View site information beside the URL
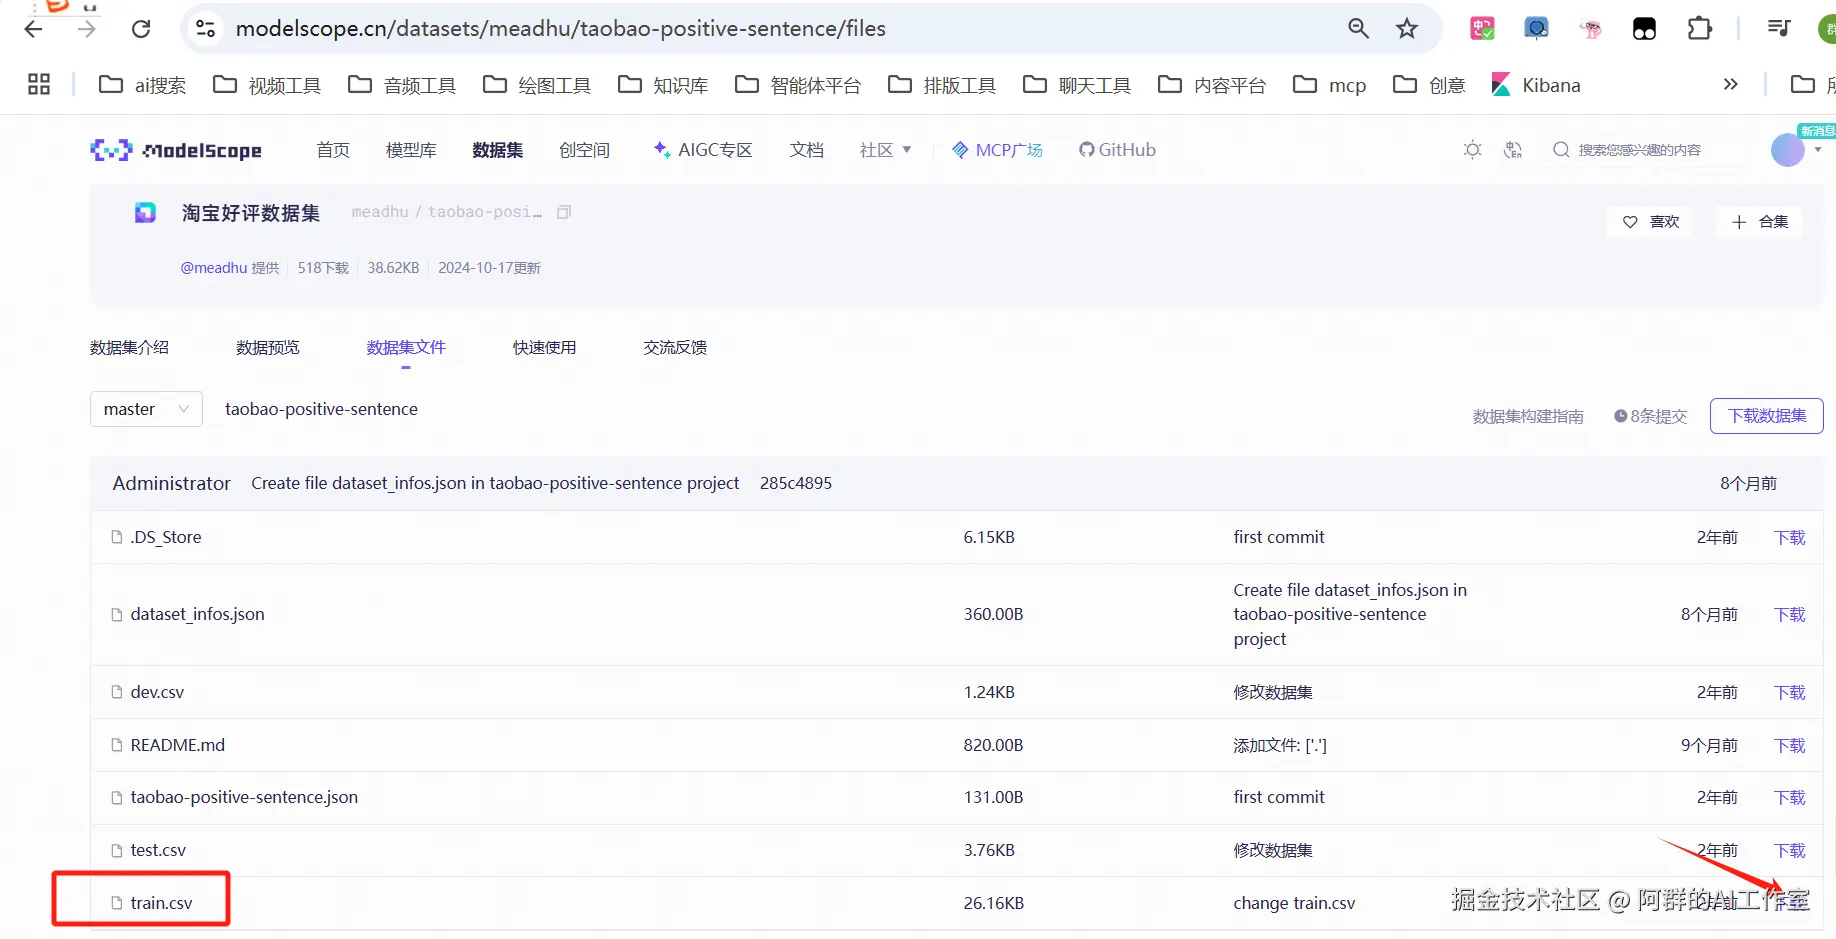The height and width of the screenshot is (939, 1836). (206, 29)
